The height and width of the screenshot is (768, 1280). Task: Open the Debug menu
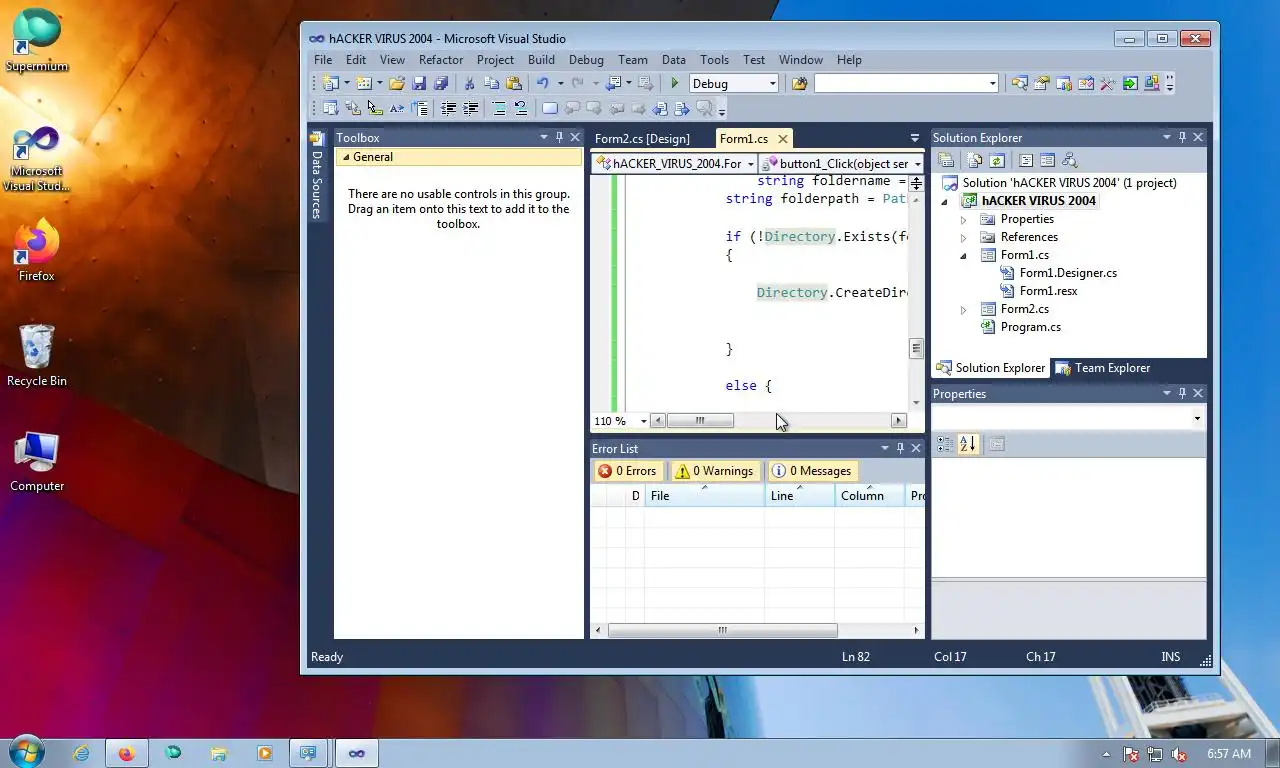point(586,60)
